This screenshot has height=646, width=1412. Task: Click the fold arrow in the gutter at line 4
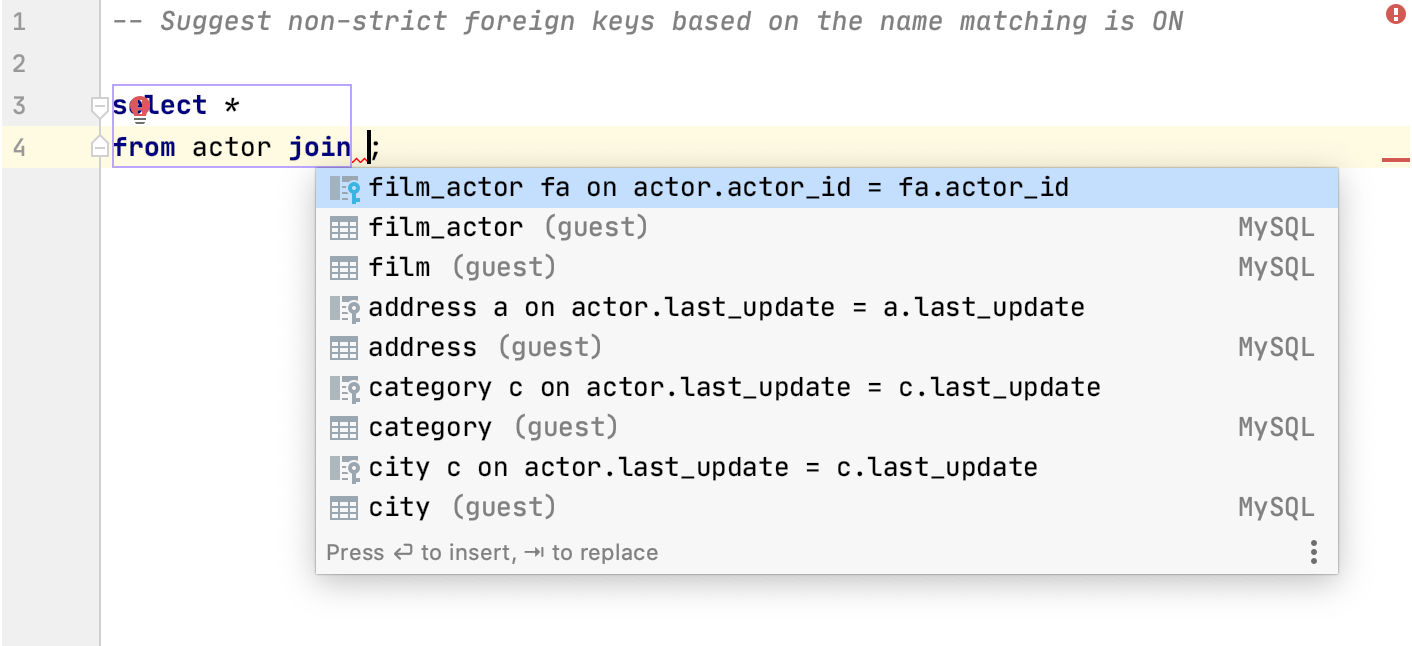99,147
